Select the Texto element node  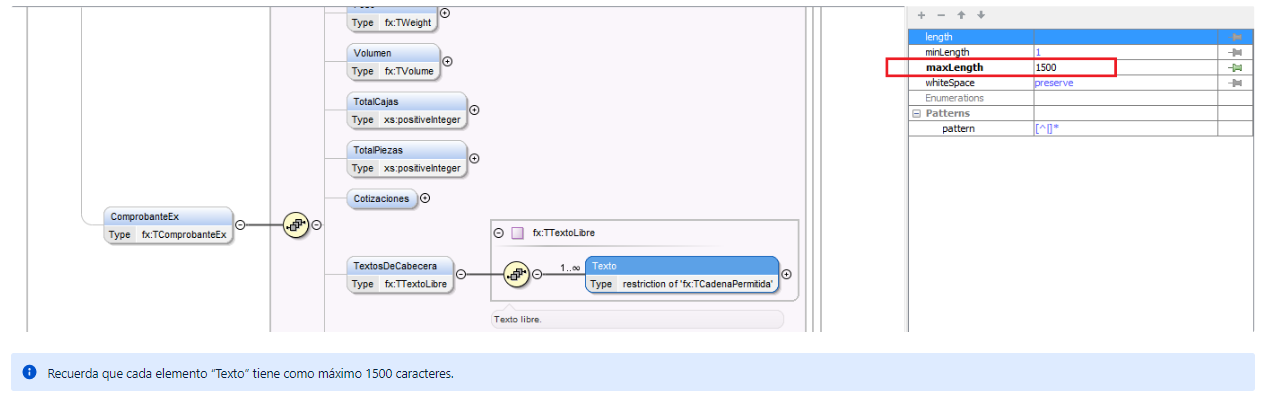(682, 274)
